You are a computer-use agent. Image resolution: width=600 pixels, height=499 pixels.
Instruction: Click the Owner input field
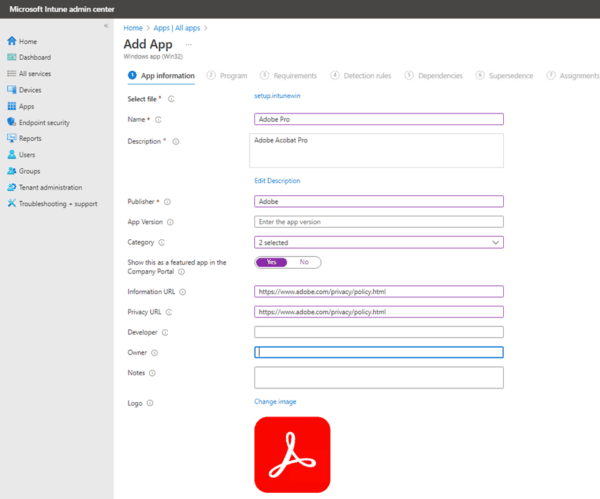coord(378,352)
